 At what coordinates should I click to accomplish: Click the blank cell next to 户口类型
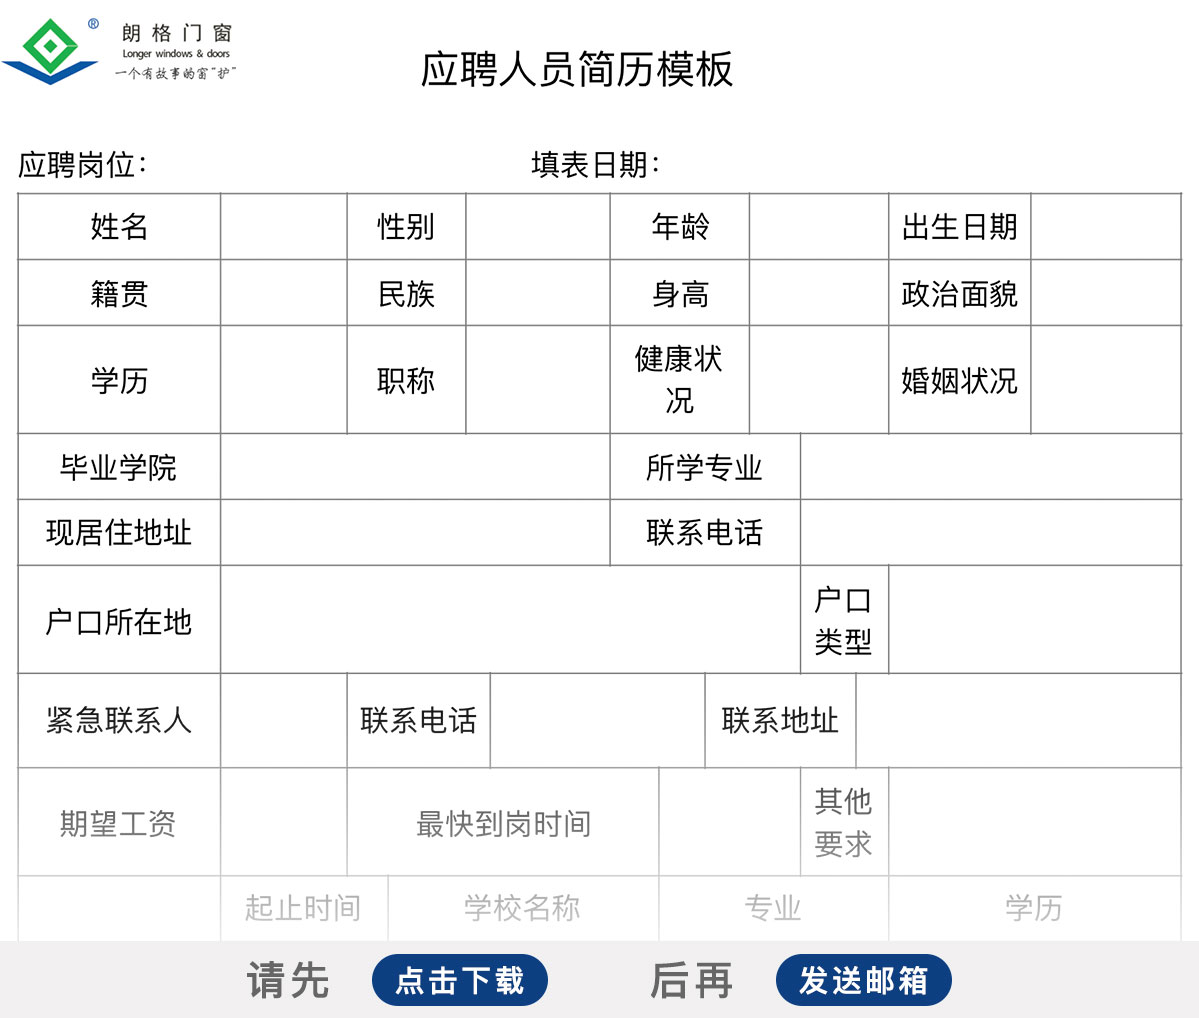tap(1034, 620)
